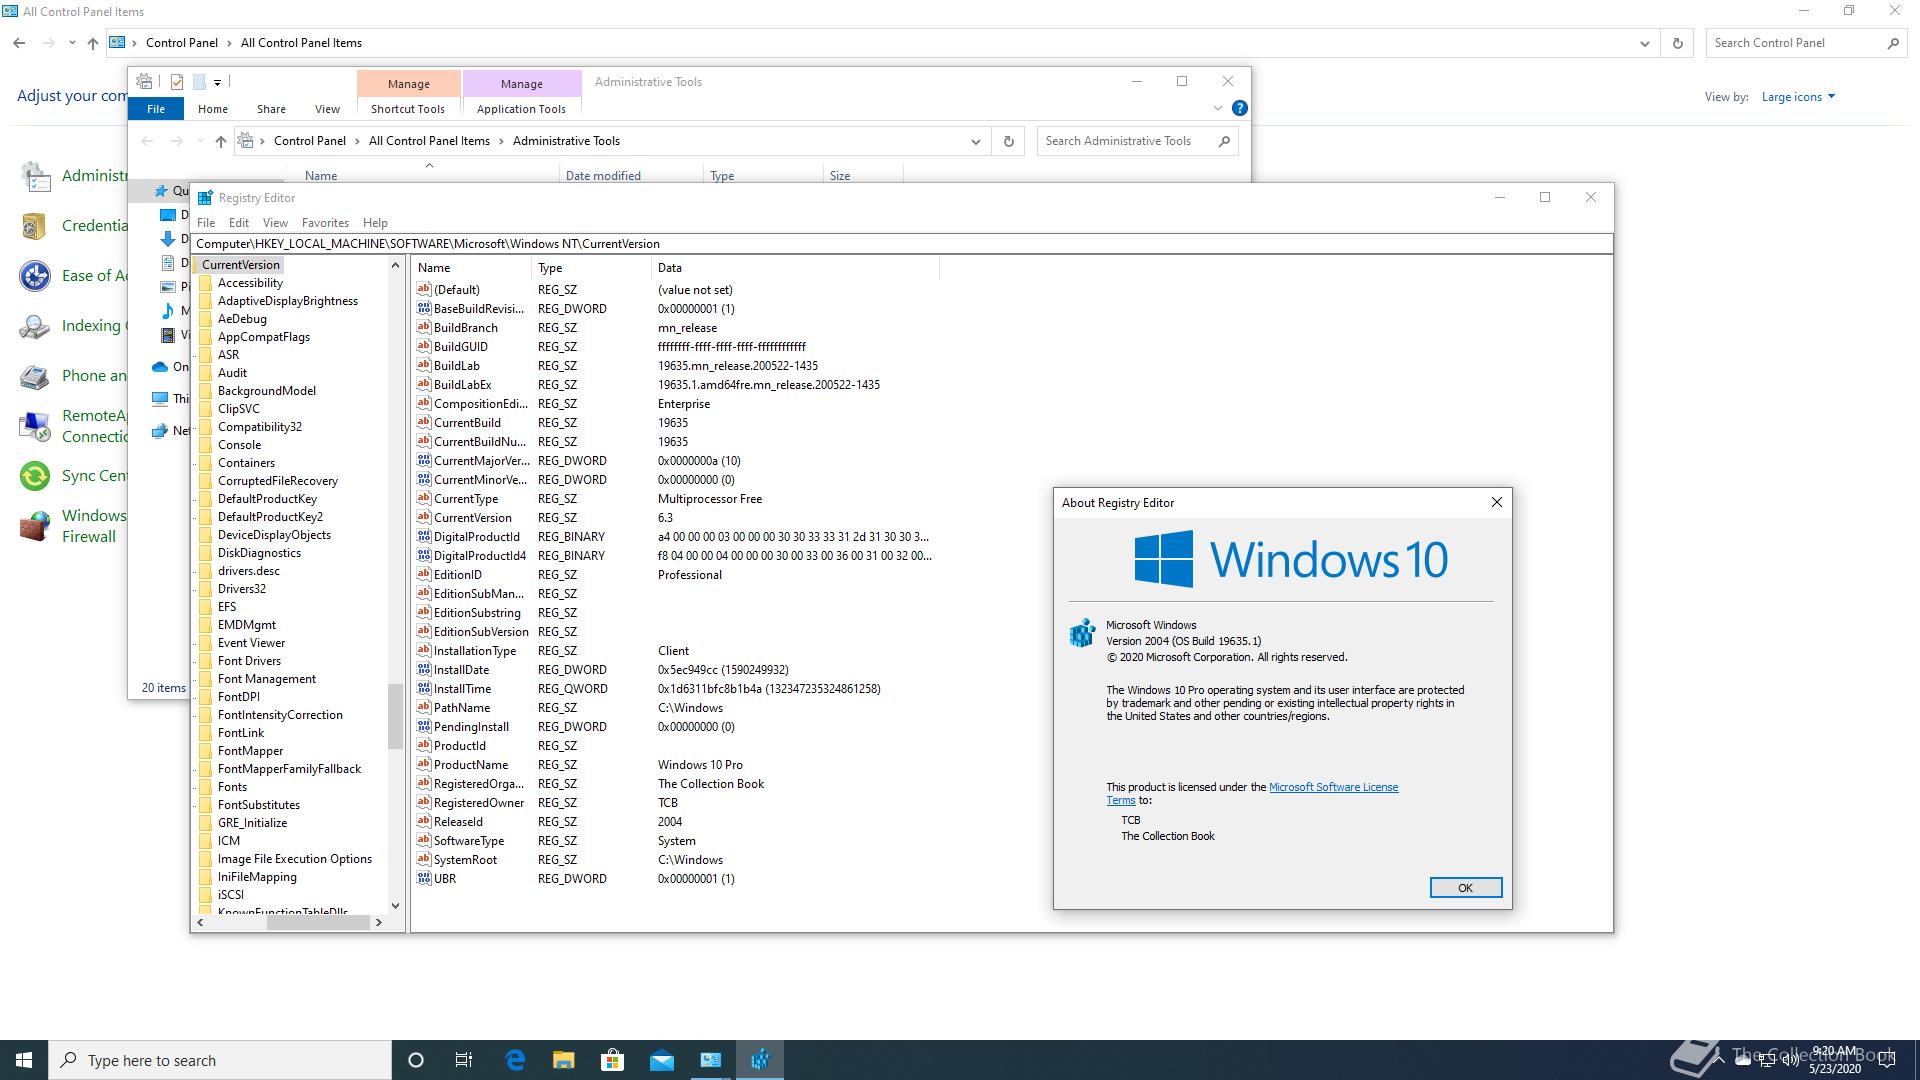Launch Microsoft Store from the taskbar
This screenshot has height=1080, width=1920.
click(x=612, y=1060)
